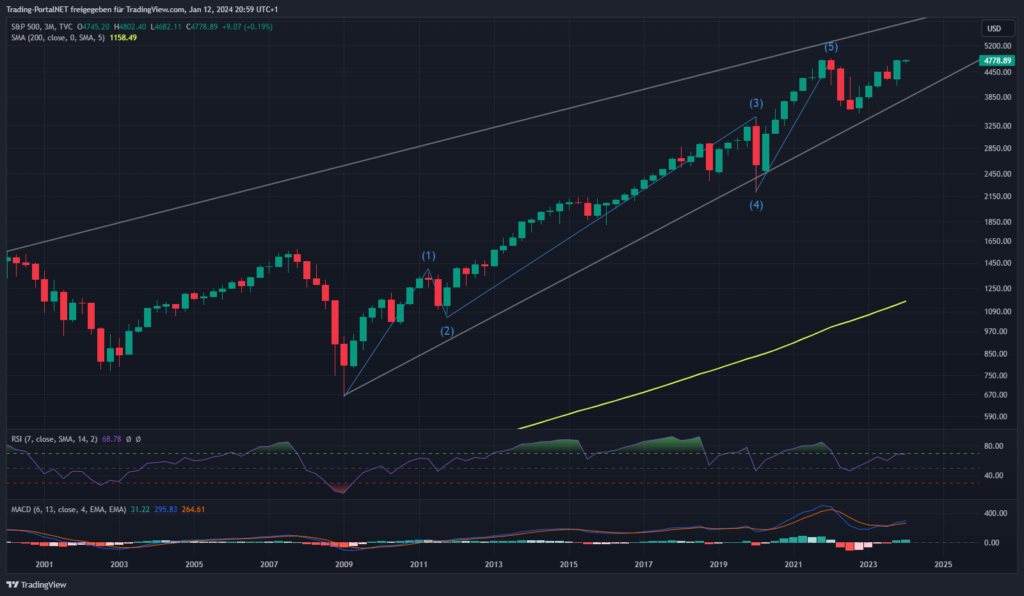Click the 2450.00 price axis label
This screenshot has width=1024, height=596.
(x=997, y=174)
